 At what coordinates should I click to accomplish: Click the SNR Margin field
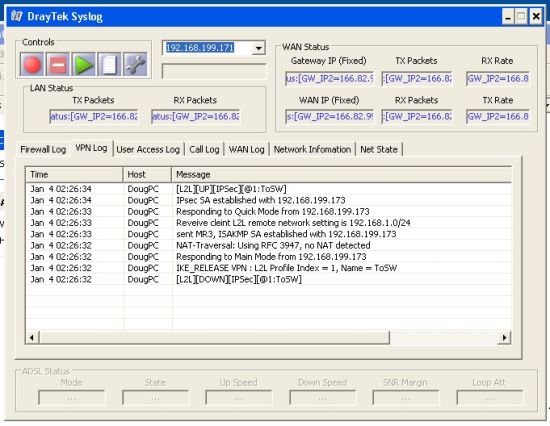[x=405, y=398]
